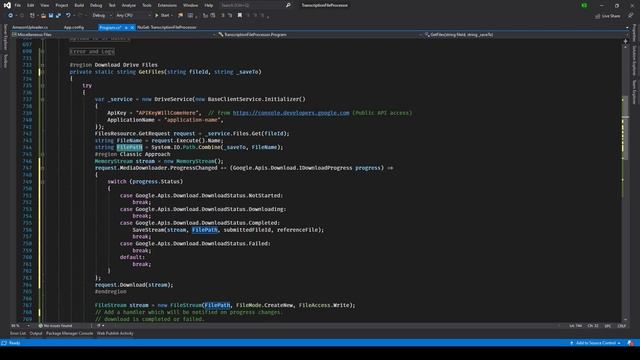The width and height of the screenshot is (640, 360).
Task: Click the SPC indentation indicator
Action: [x=608, y=326]
